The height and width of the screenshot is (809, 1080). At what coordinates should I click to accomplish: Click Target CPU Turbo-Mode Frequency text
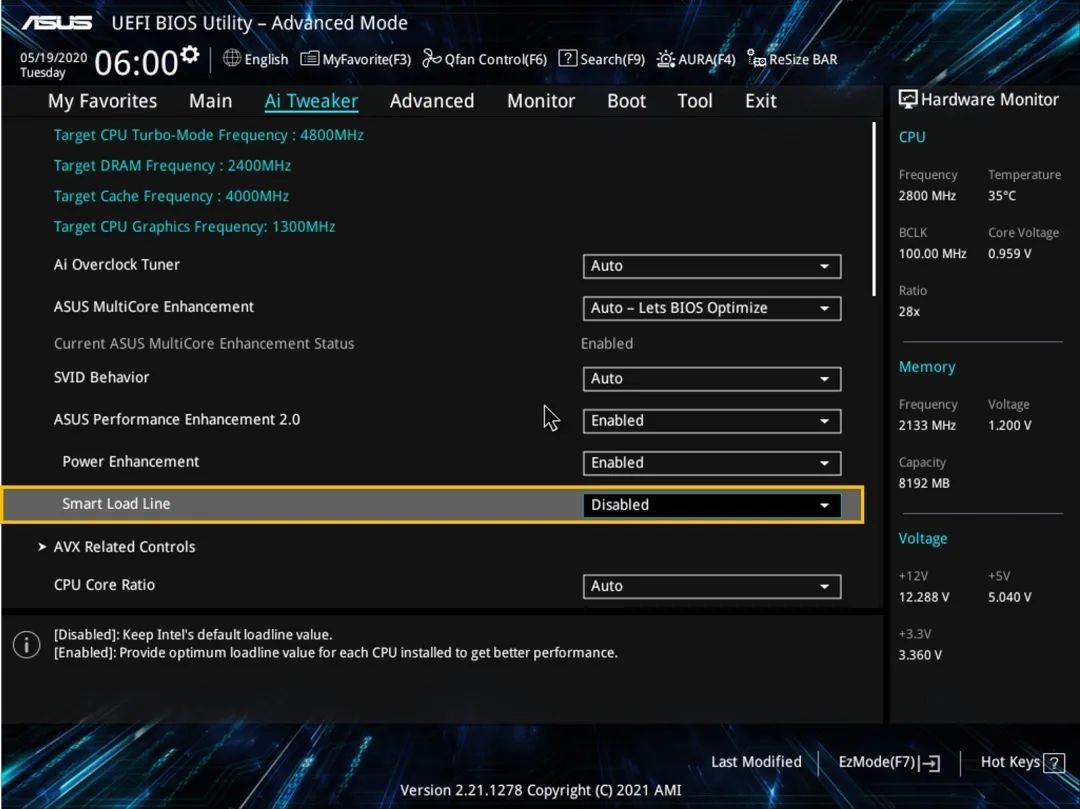click(x=209, y=135)
